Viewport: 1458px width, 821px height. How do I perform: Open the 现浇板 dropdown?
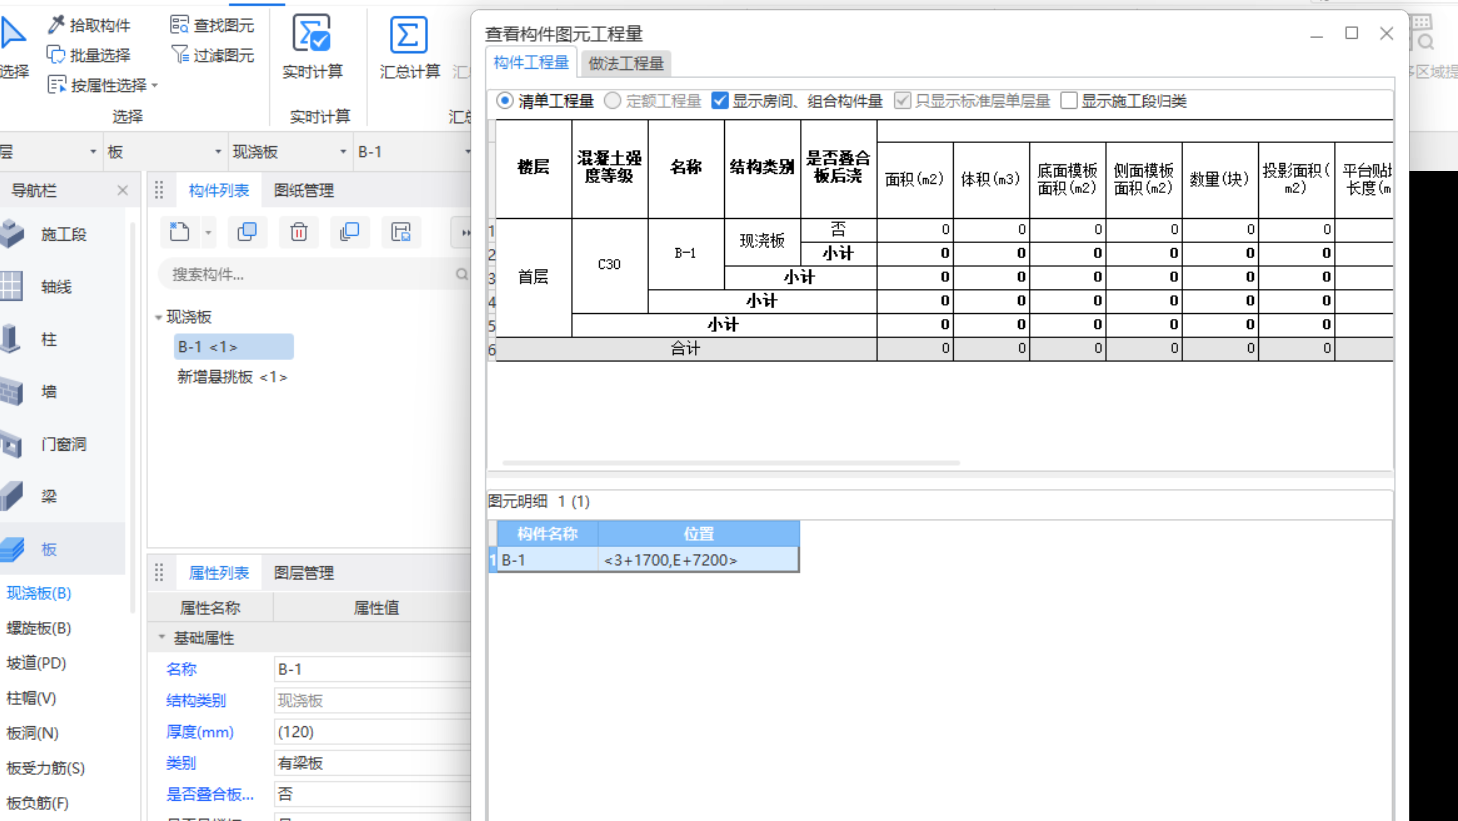tap(341, 150)
